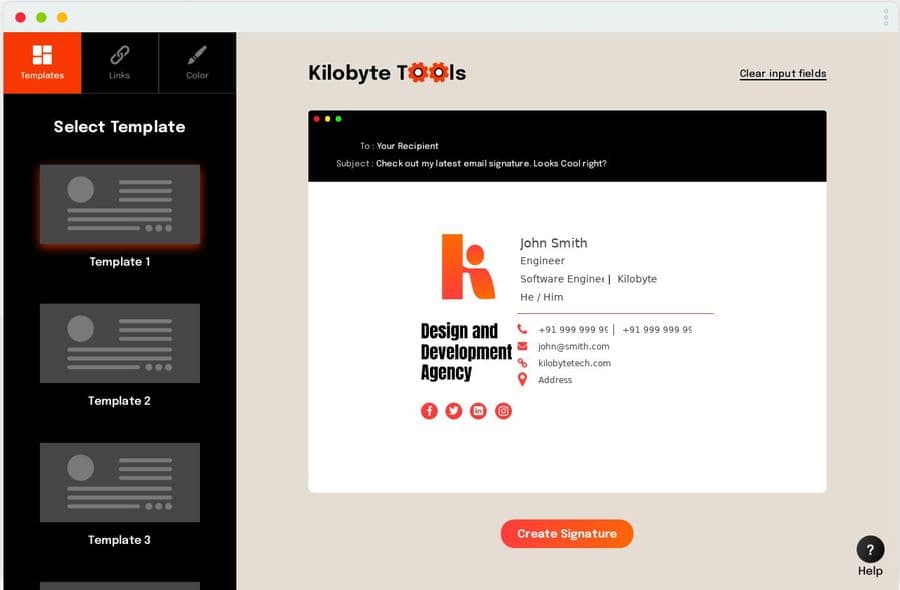900x590 pixels.
Task: Click the address location pin icon
Action: pos(522,379)
